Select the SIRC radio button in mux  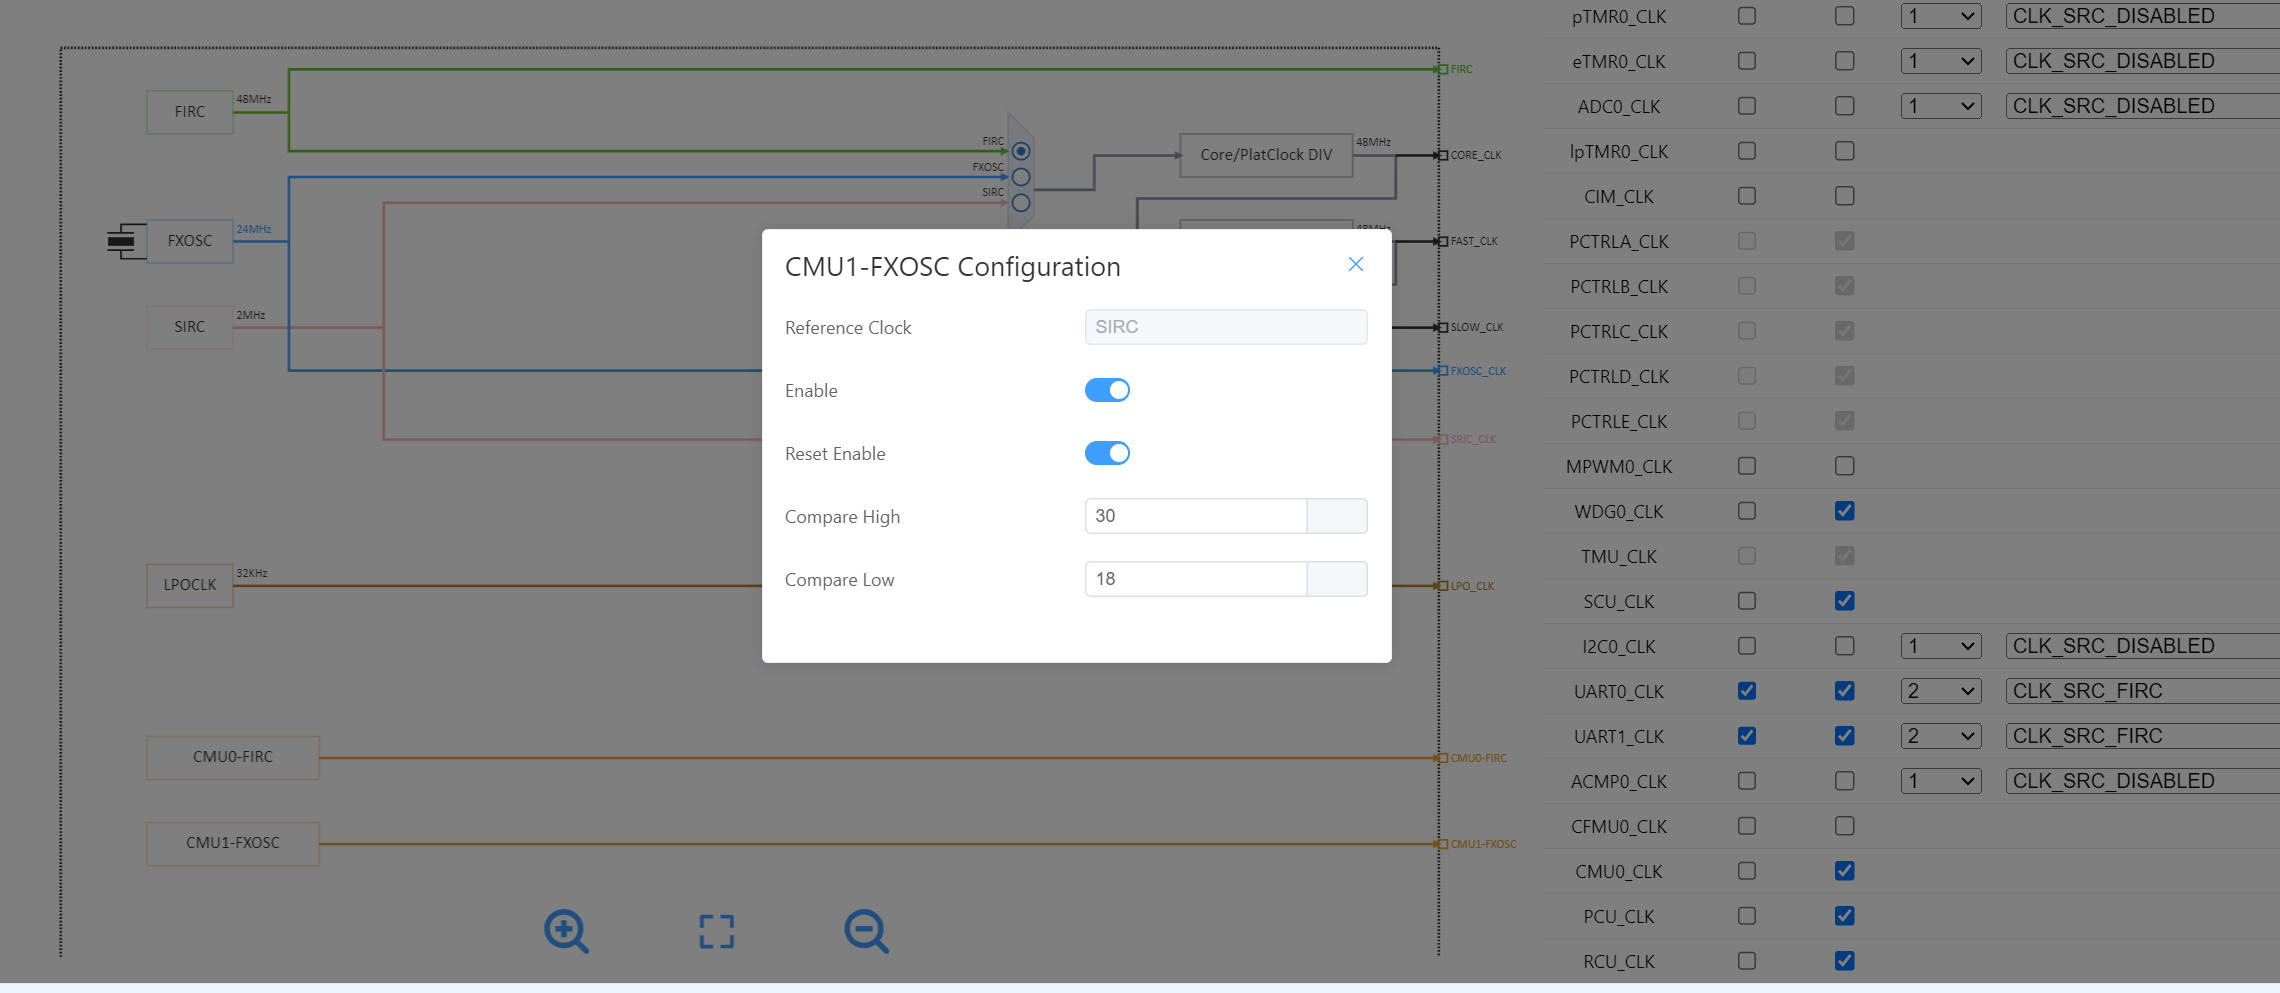coord(1021,203)
